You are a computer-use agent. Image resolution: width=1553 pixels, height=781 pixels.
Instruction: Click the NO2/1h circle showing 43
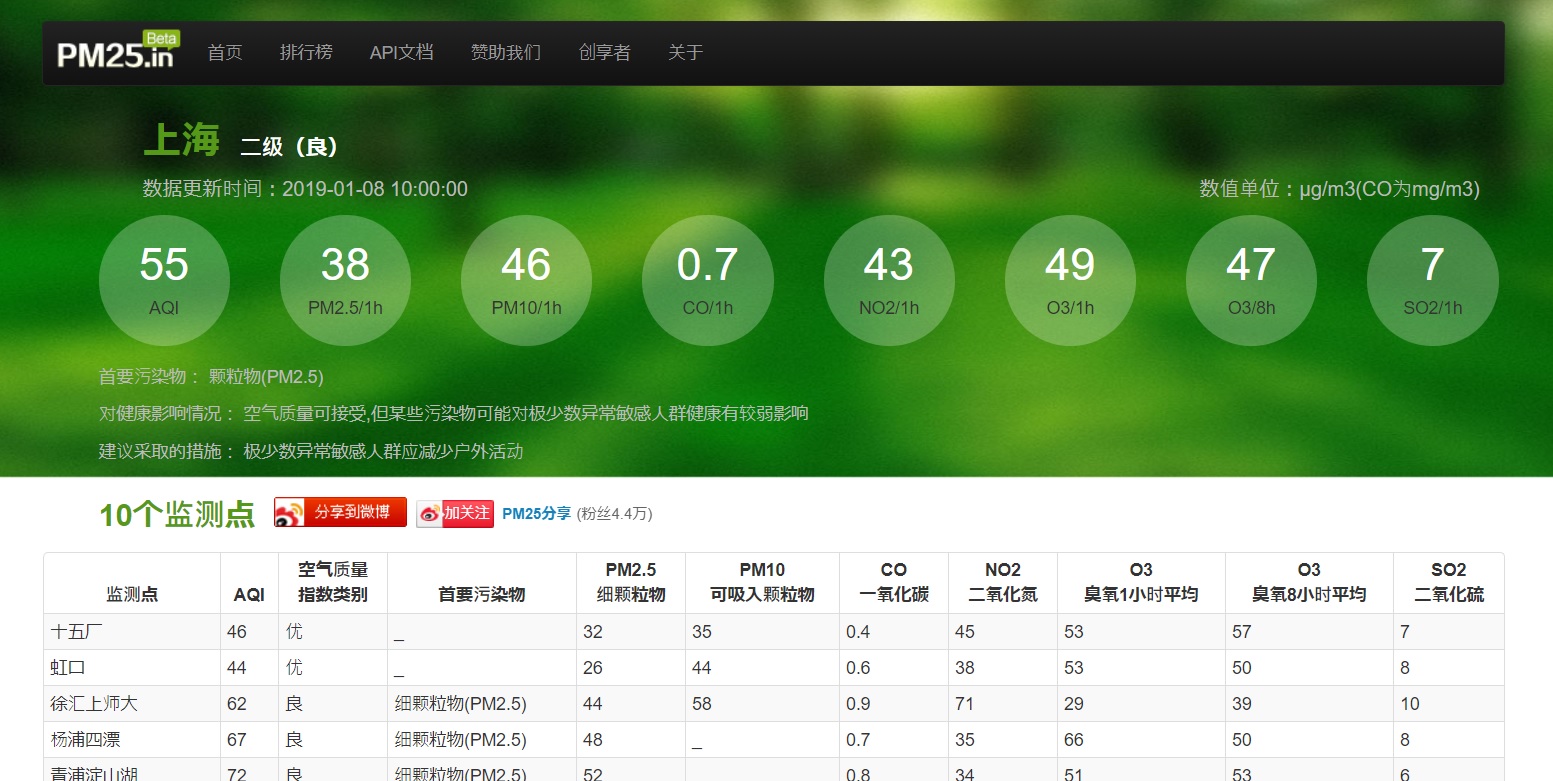889,280
